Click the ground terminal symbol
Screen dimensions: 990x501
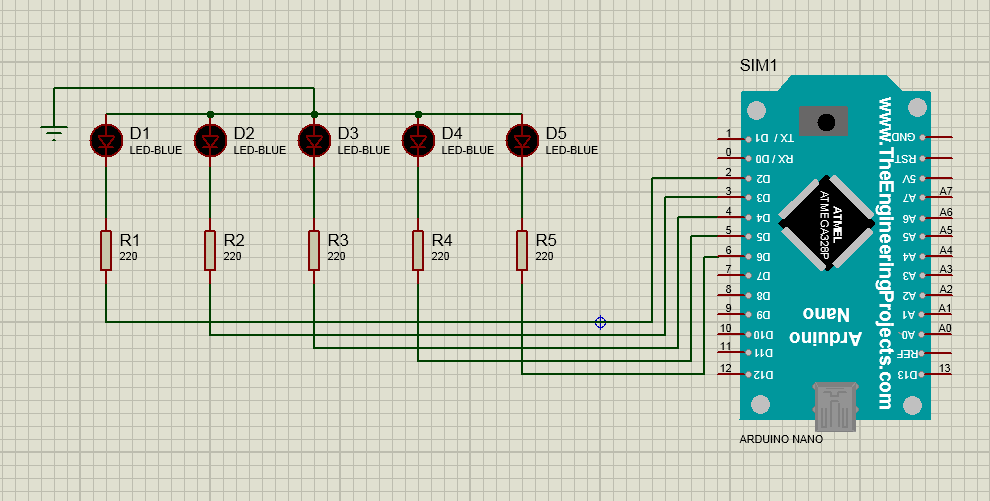click(54, 133)
